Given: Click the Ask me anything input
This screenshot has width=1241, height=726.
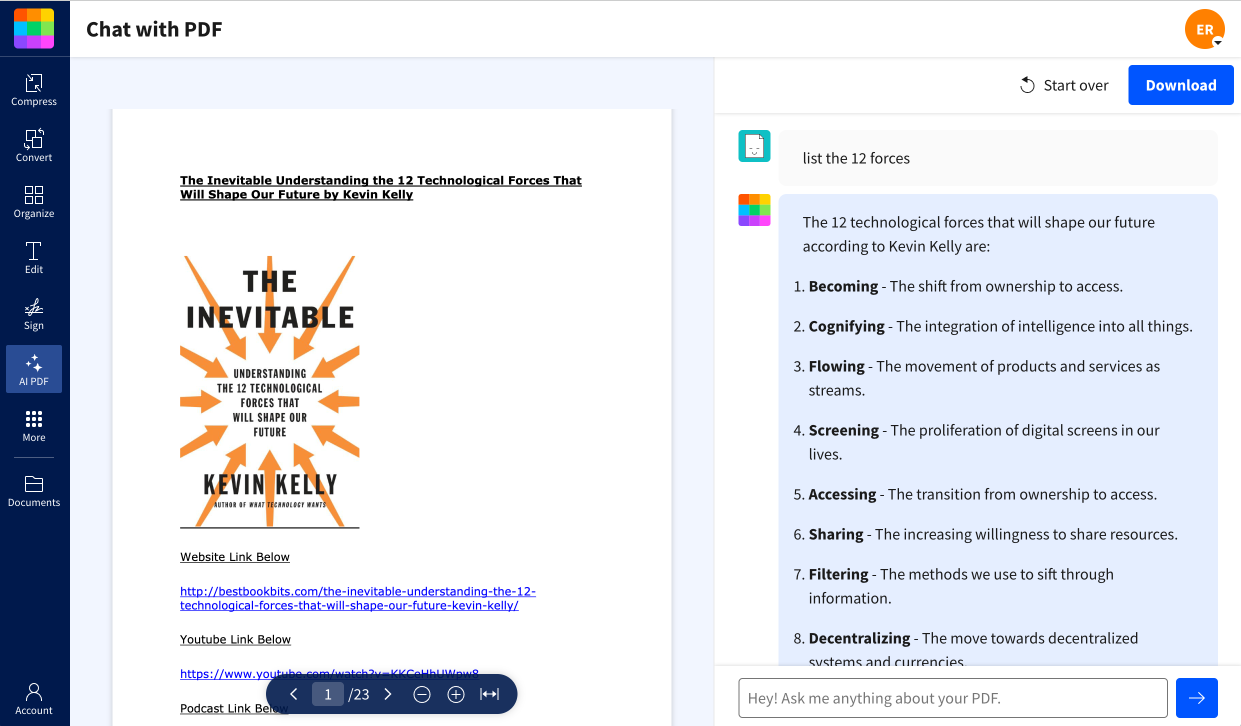Looking at the screenshot, I should point(953,698).
